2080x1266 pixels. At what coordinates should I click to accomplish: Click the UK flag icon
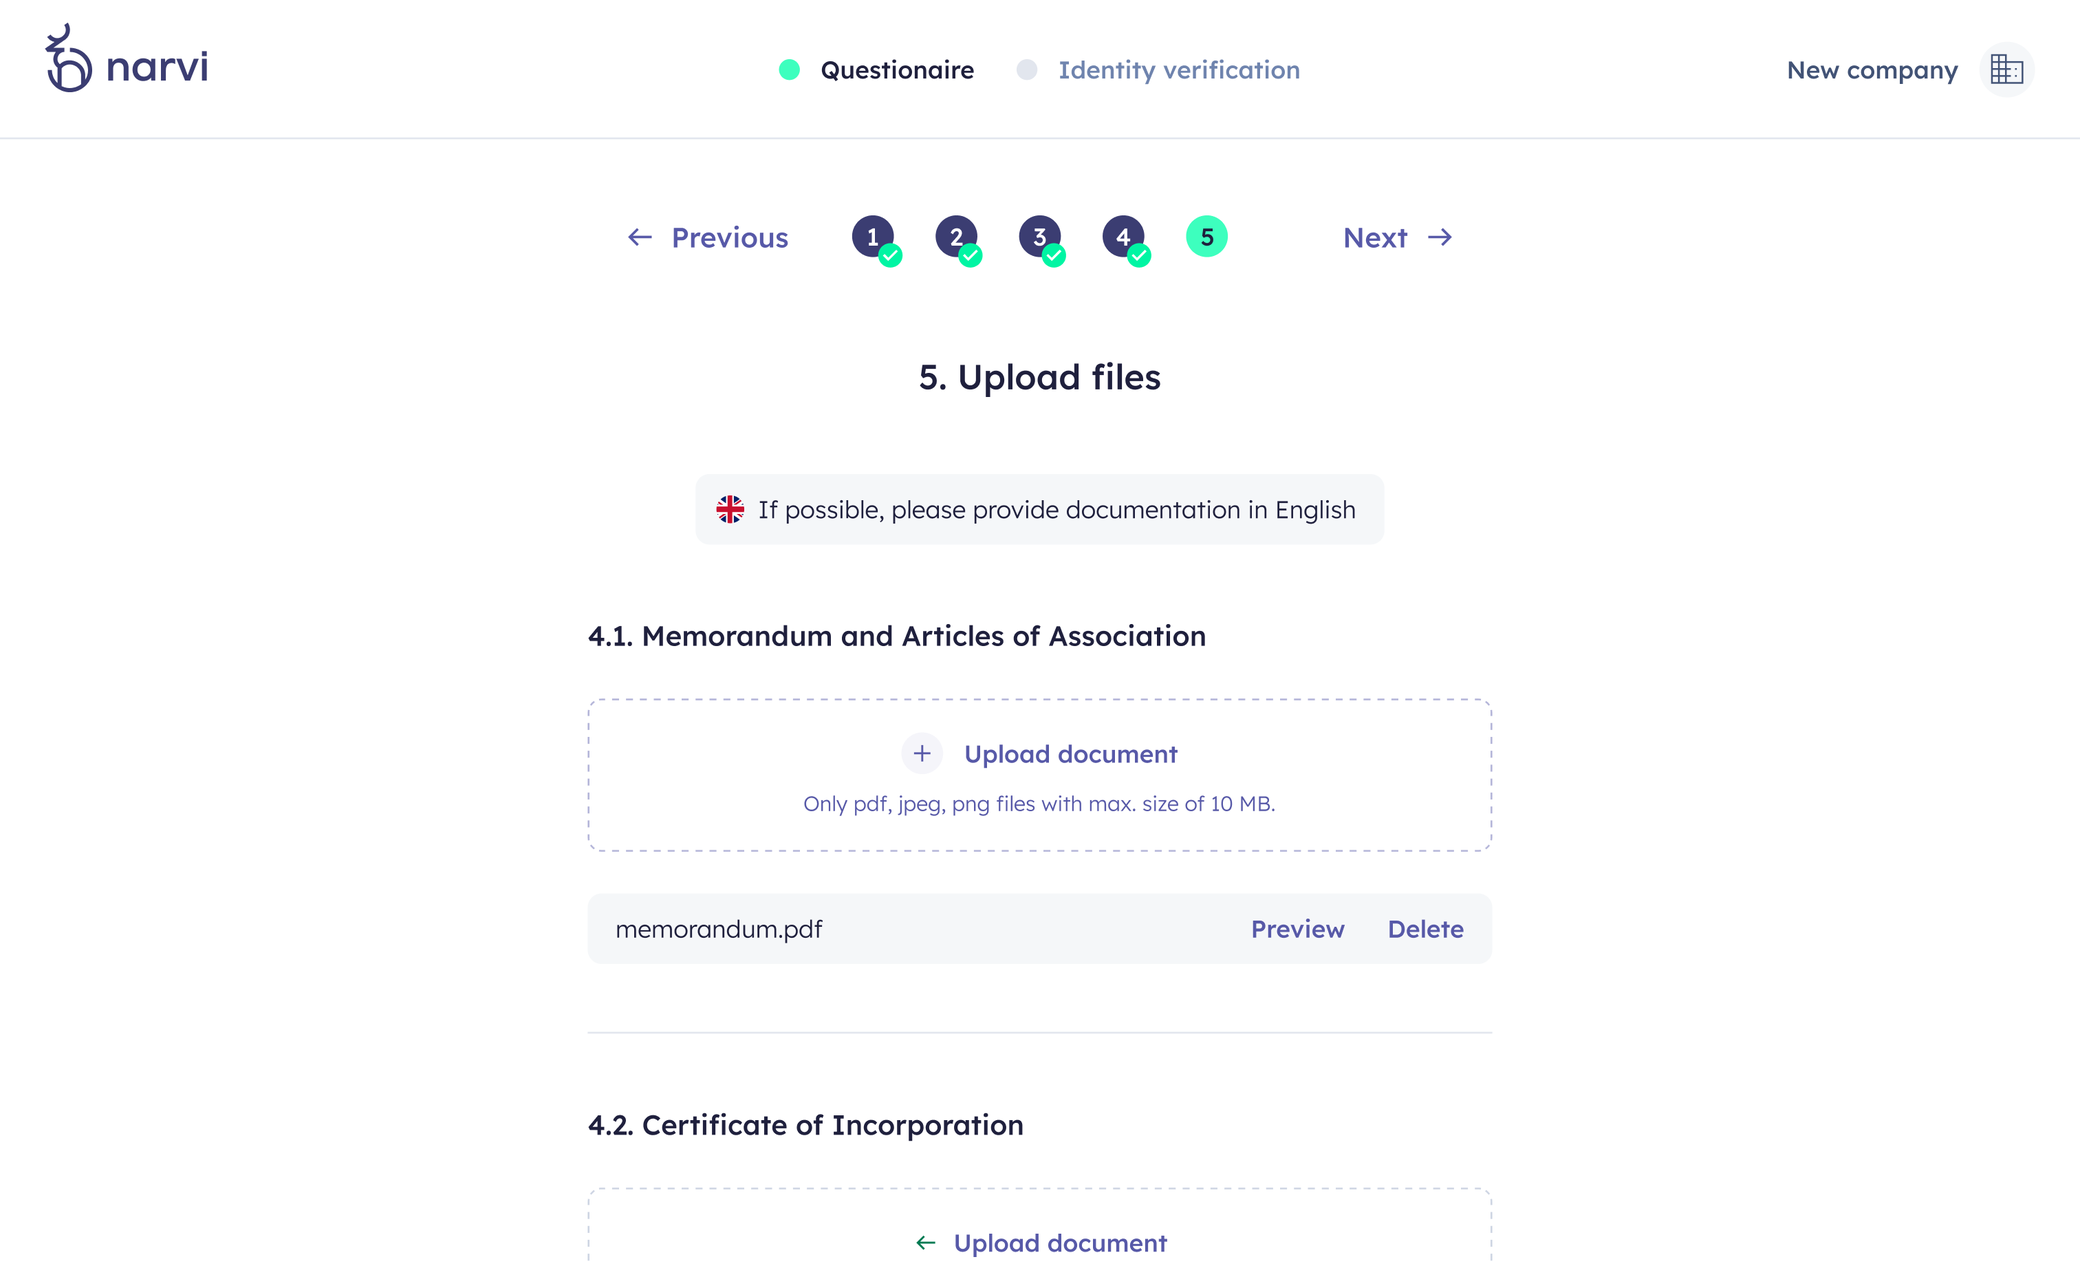pos(730,510)
